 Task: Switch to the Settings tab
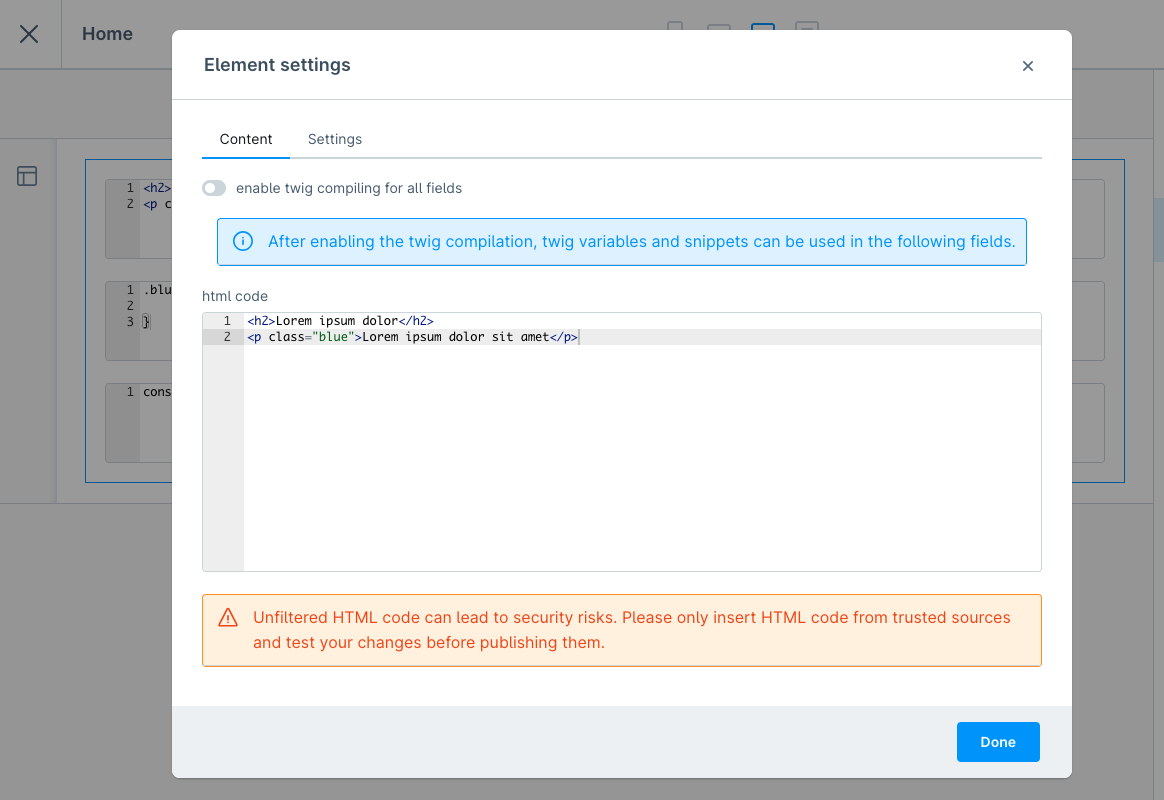pyautogui.click(x=334, y=139)
